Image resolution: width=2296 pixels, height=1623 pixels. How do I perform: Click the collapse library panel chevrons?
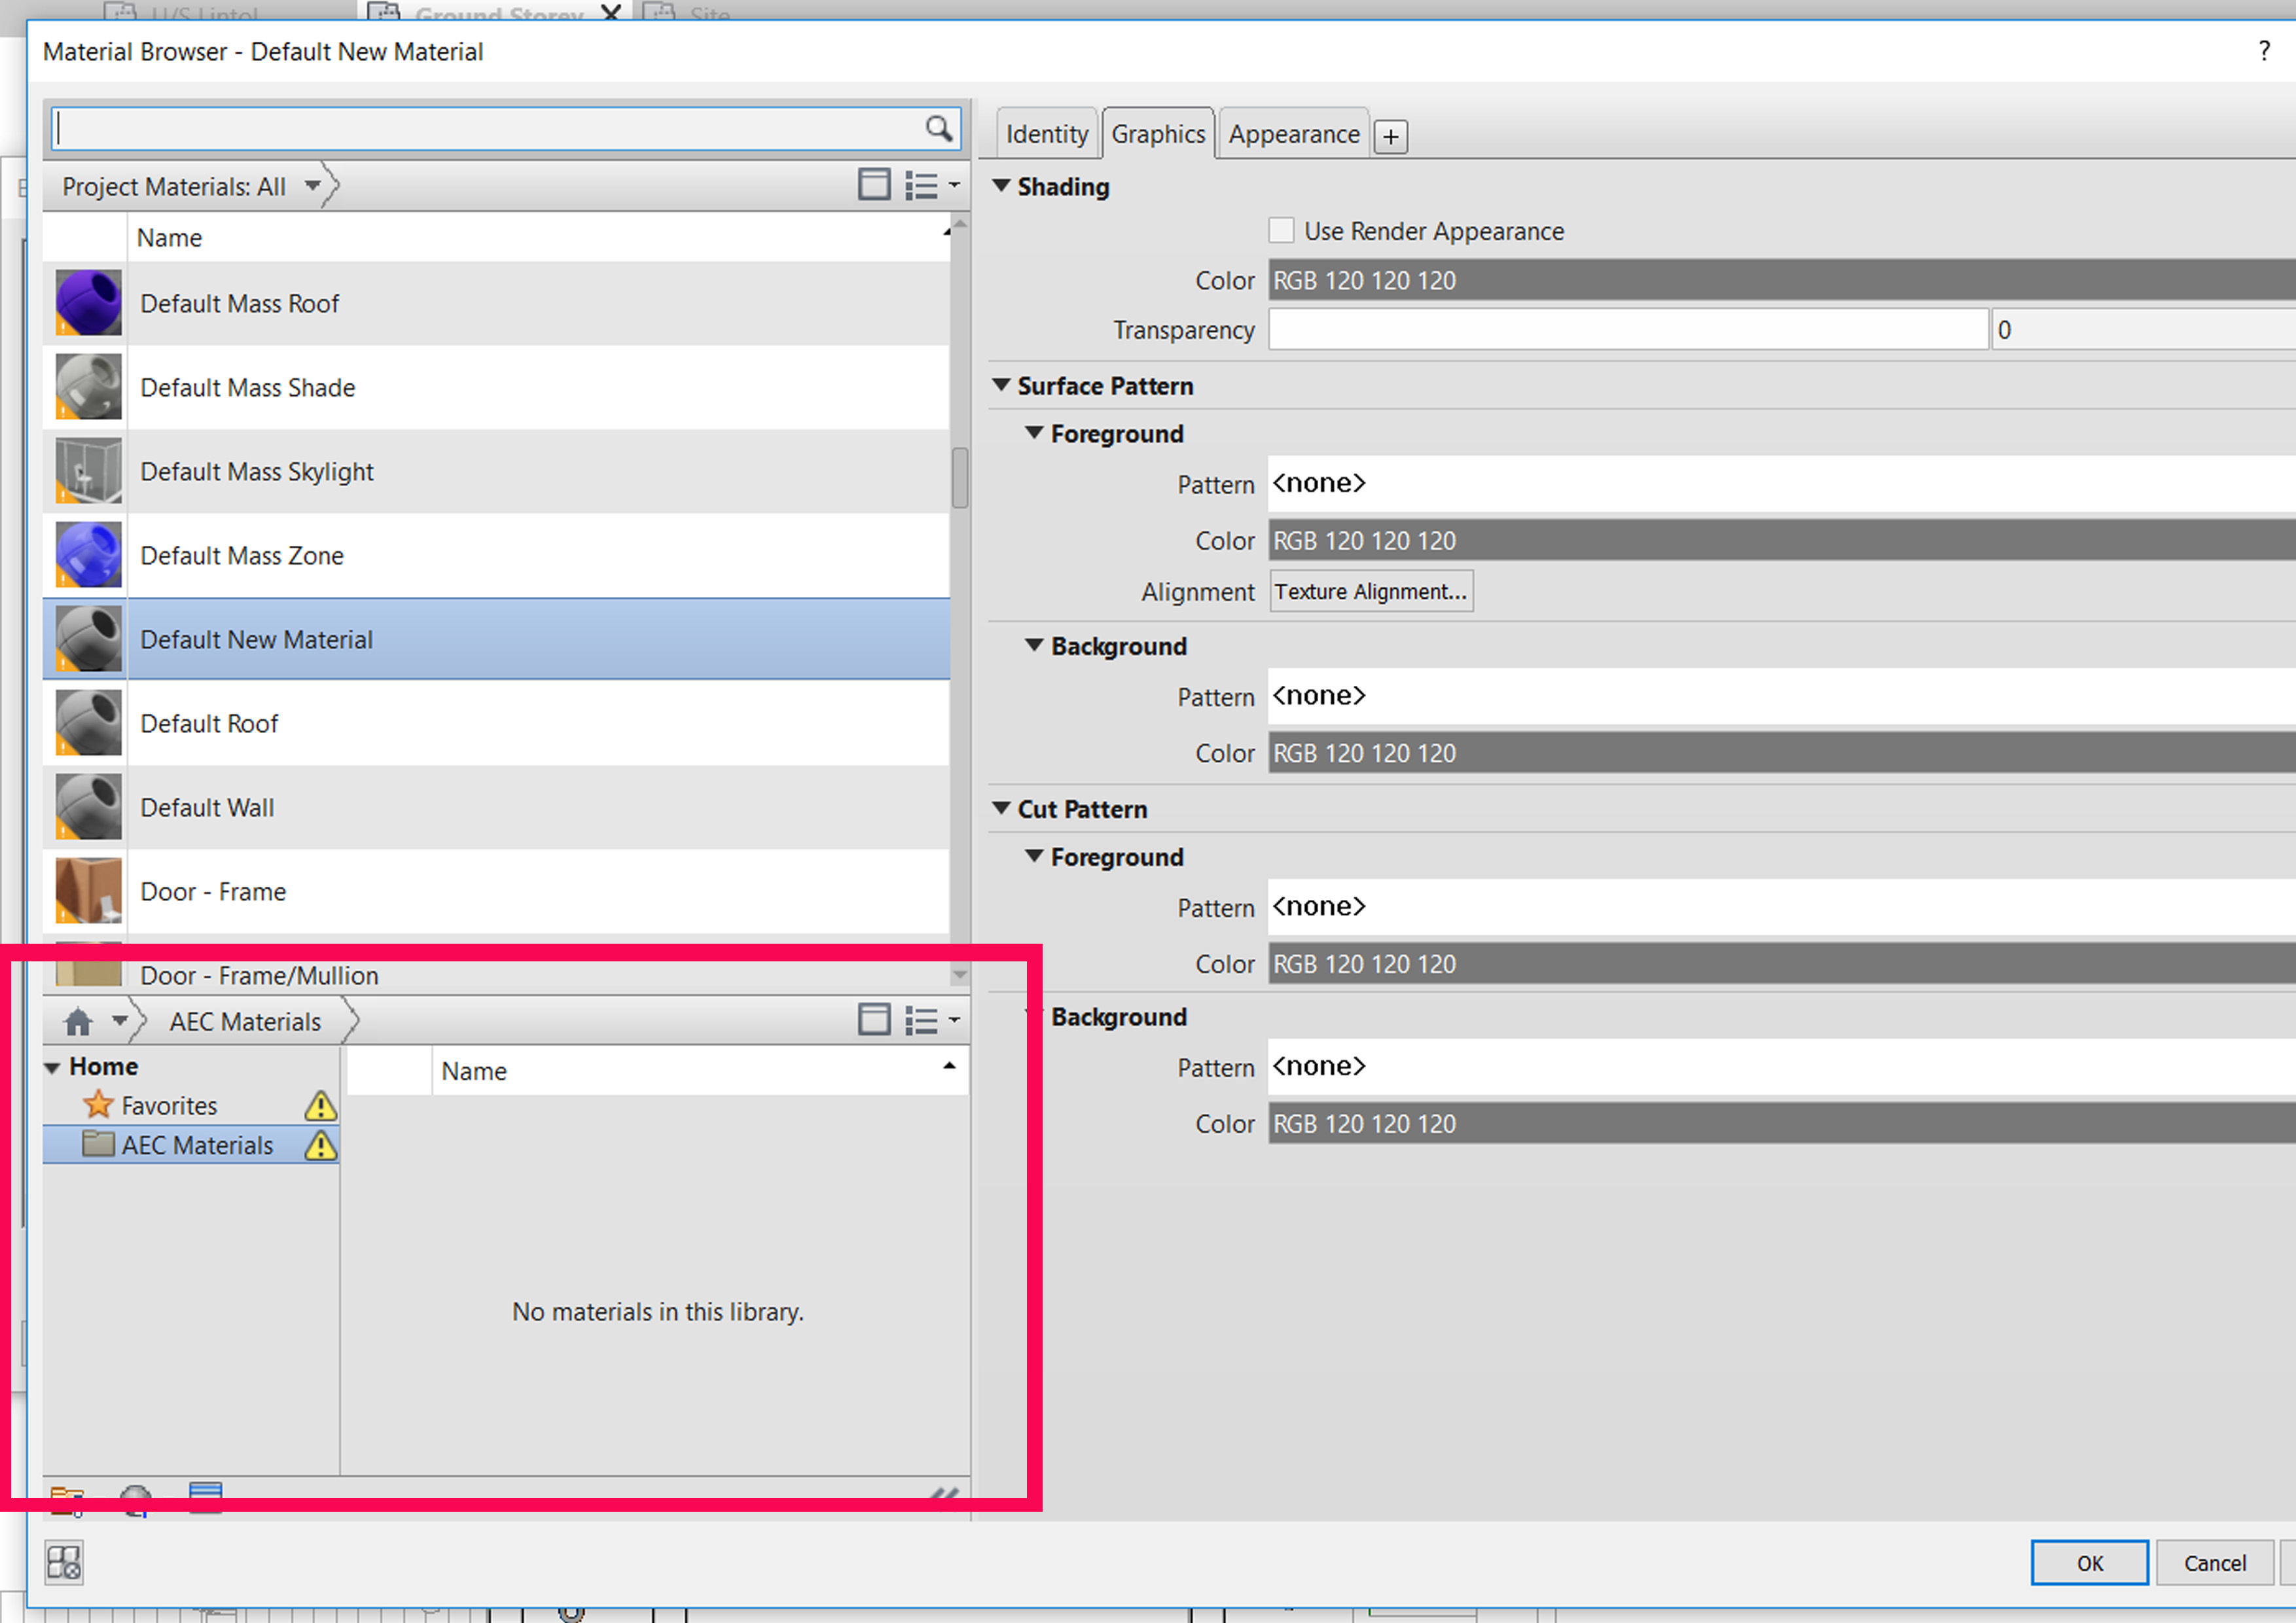click(944, 1496)
